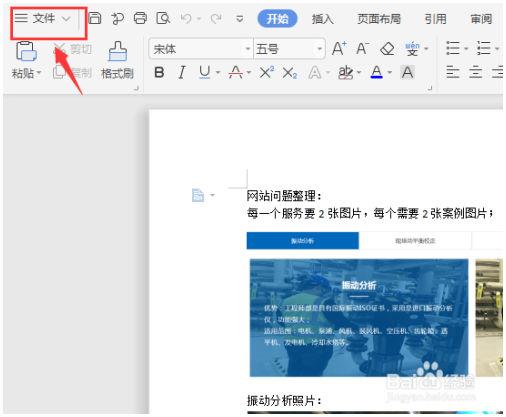506x417 pixels.
Task: Toggle character shading A icon
Action: point(407,72)
